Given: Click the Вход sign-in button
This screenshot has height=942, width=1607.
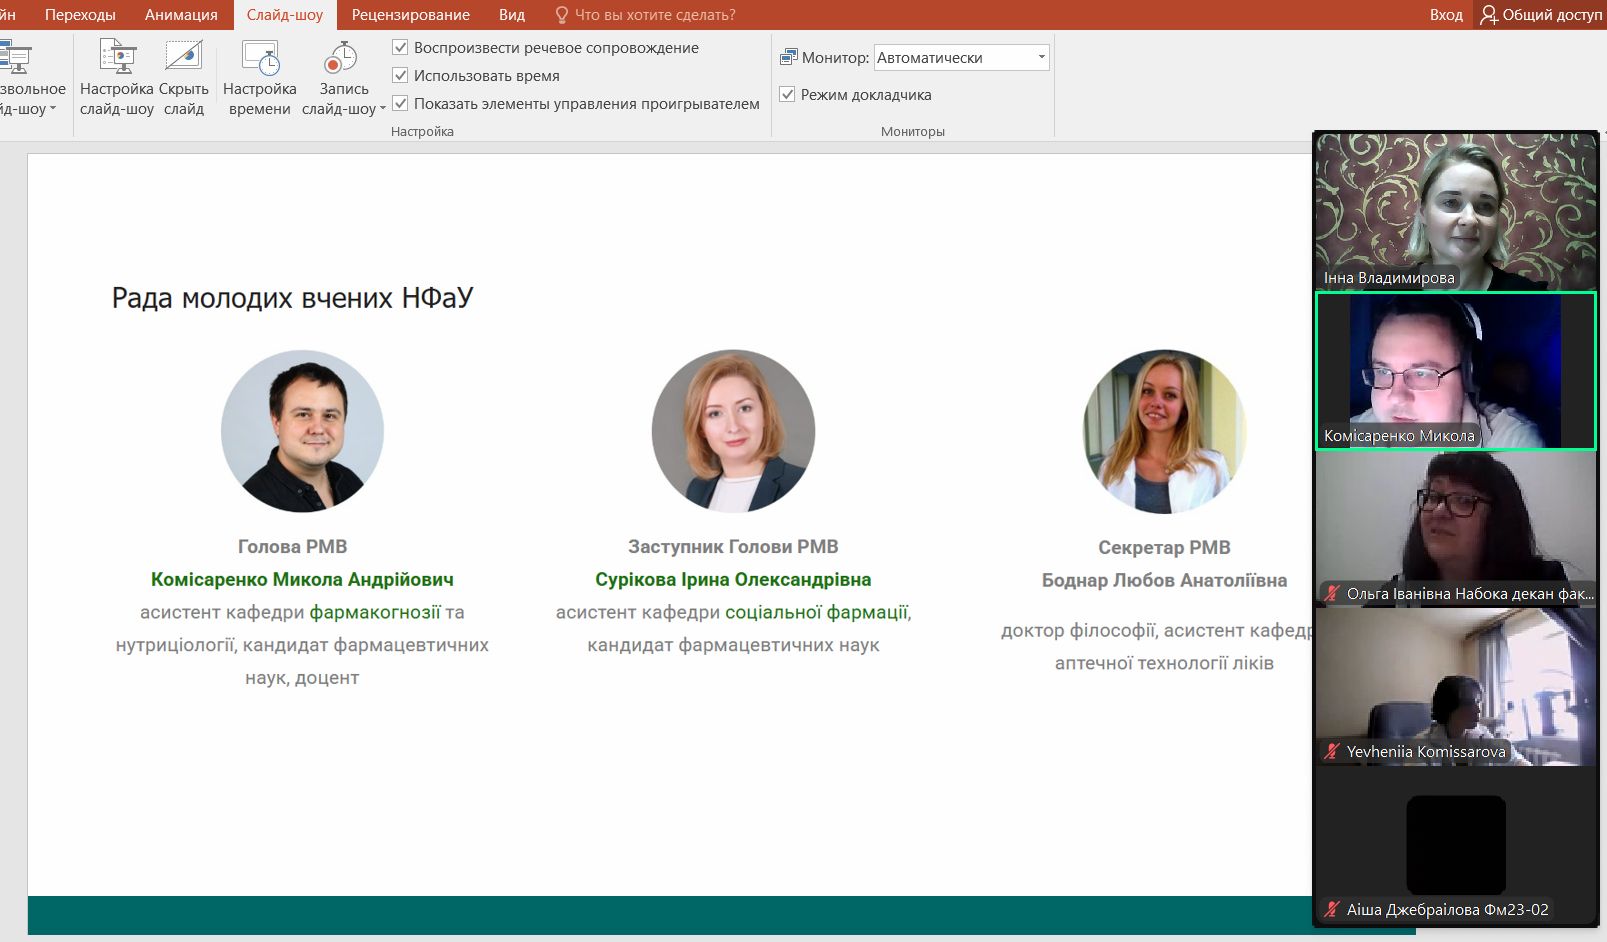Looking at the screenshot, I should (x=1446, y=15).
